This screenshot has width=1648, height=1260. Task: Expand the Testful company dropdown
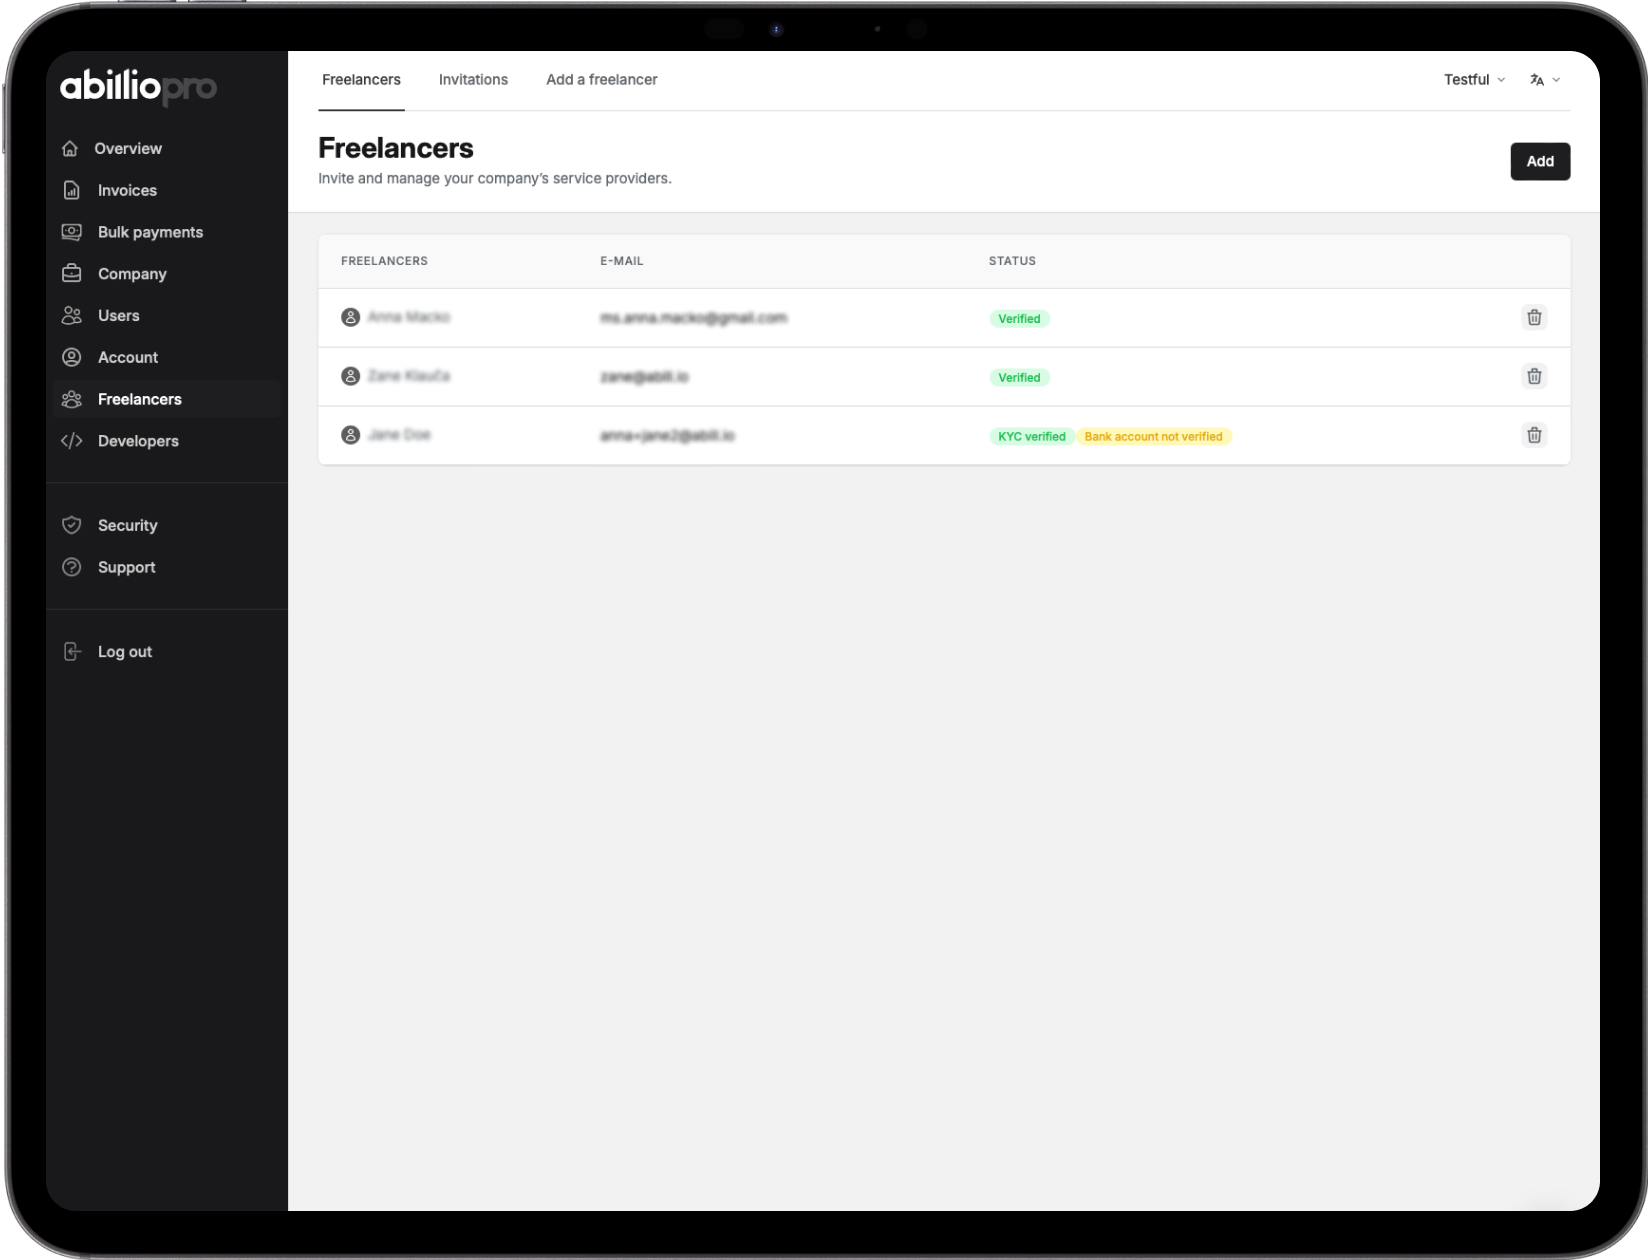point(1474,80)
